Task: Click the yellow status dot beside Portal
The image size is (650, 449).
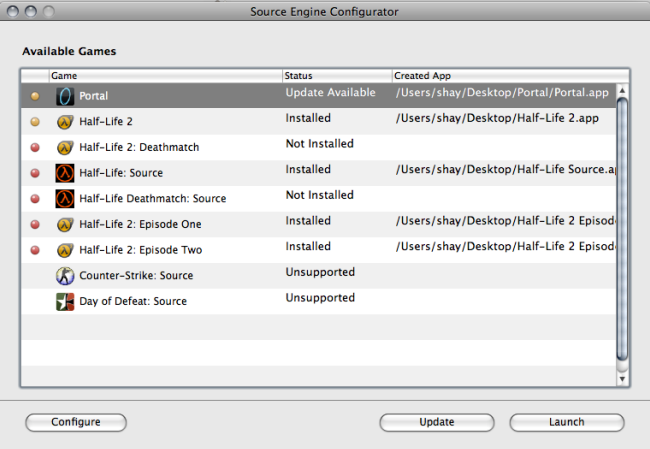Action: [x=35, y=96]
